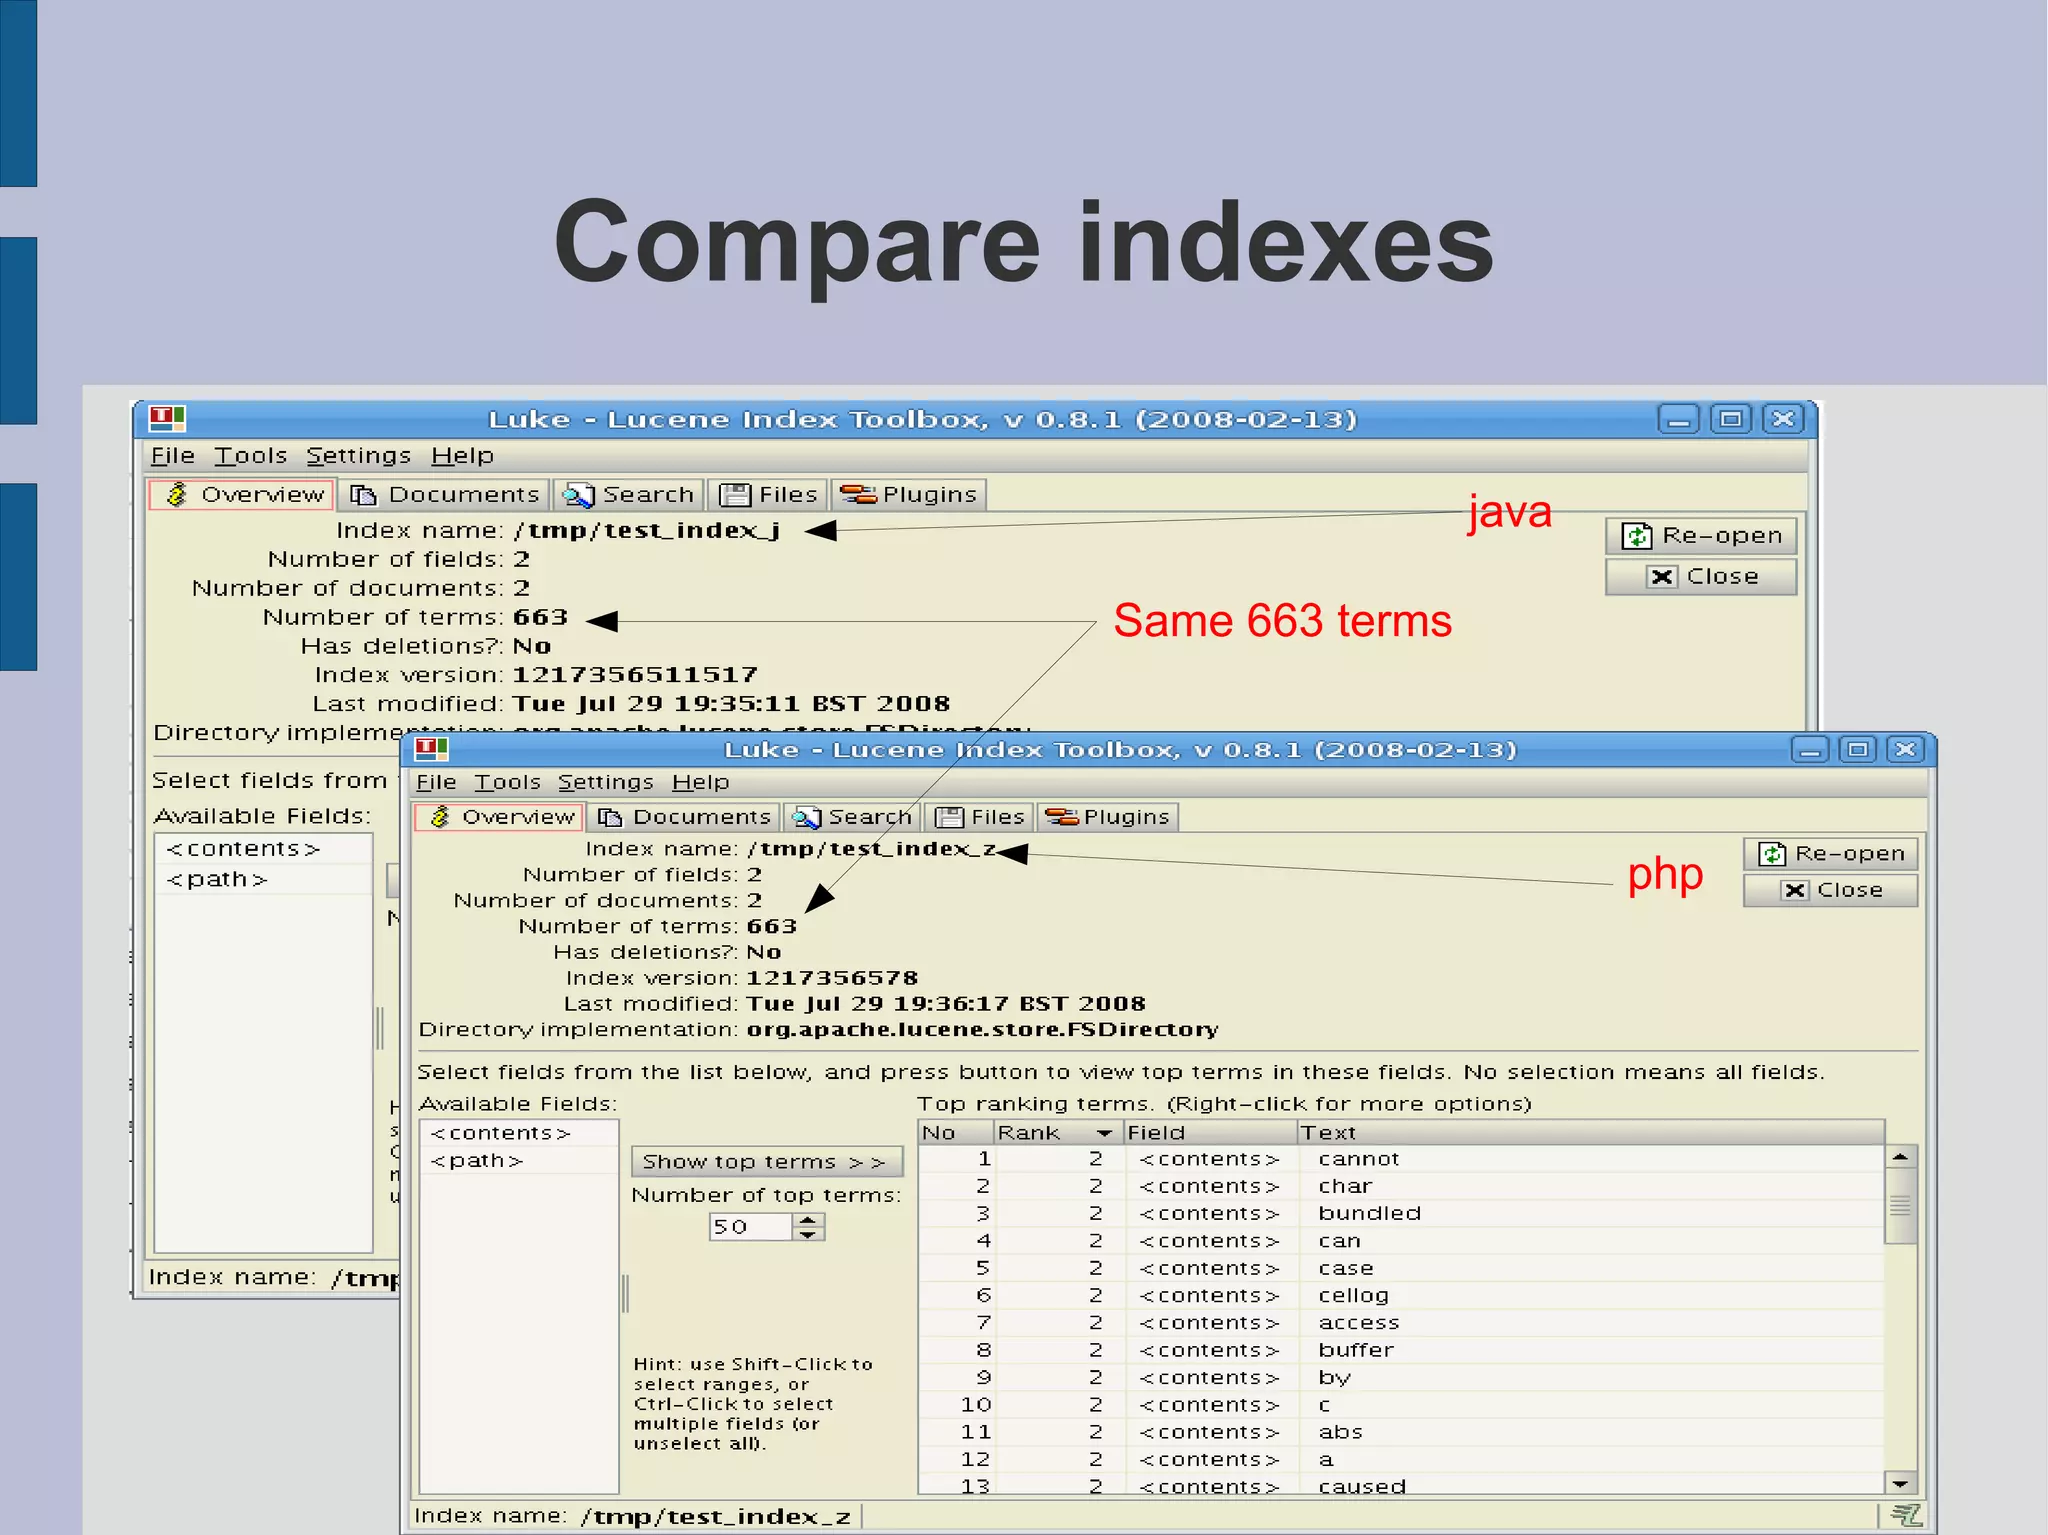
Task: Click the number of top terms input field
Action: (748, 1227)
